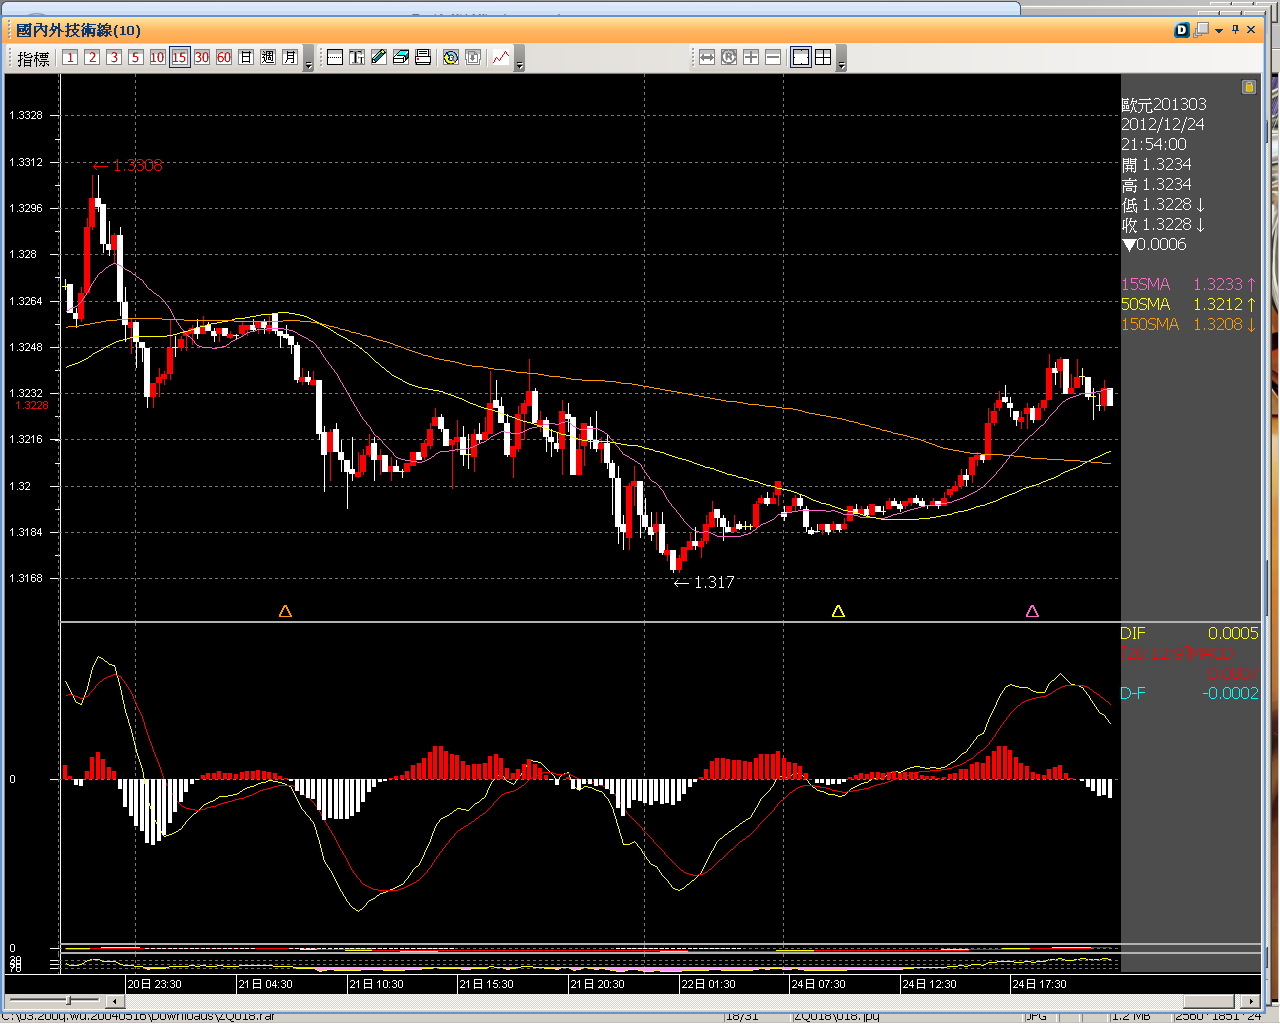Click the reset chart (R) icon
The width and height of the screenshot is (1280, 1024).
[x=729, y=58]
